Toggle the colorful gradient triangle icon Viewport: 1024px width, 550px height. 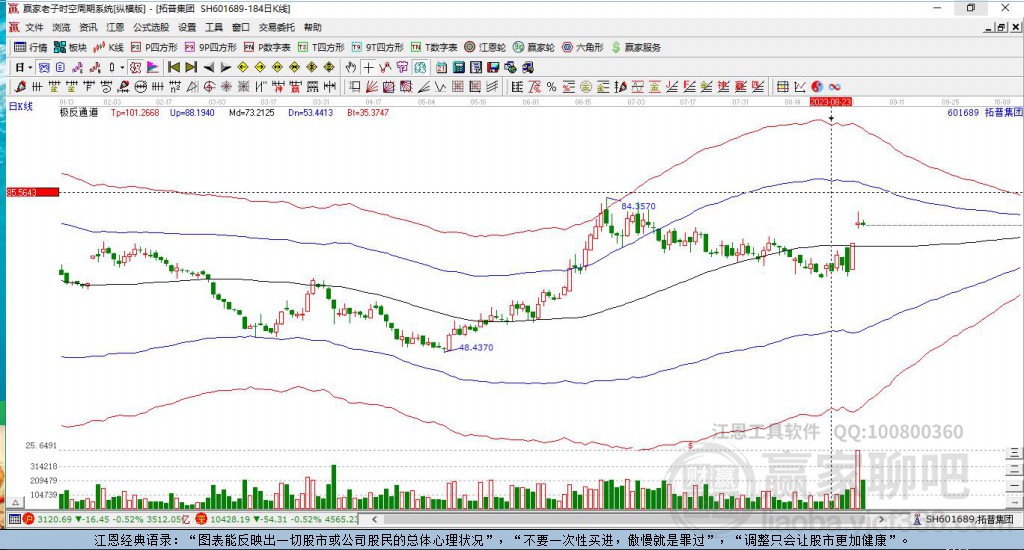[x=152, y=67]
